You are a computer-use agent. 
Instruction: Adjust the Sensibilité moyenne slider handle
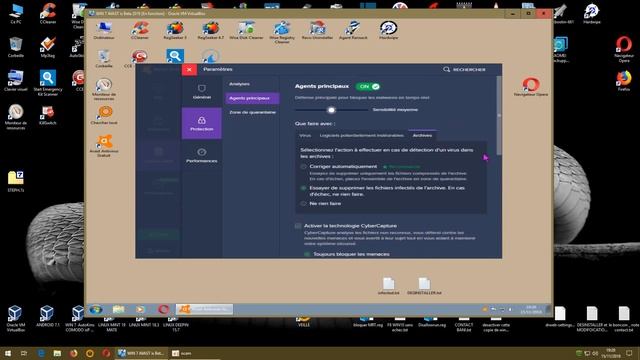[x=331, y=110]
